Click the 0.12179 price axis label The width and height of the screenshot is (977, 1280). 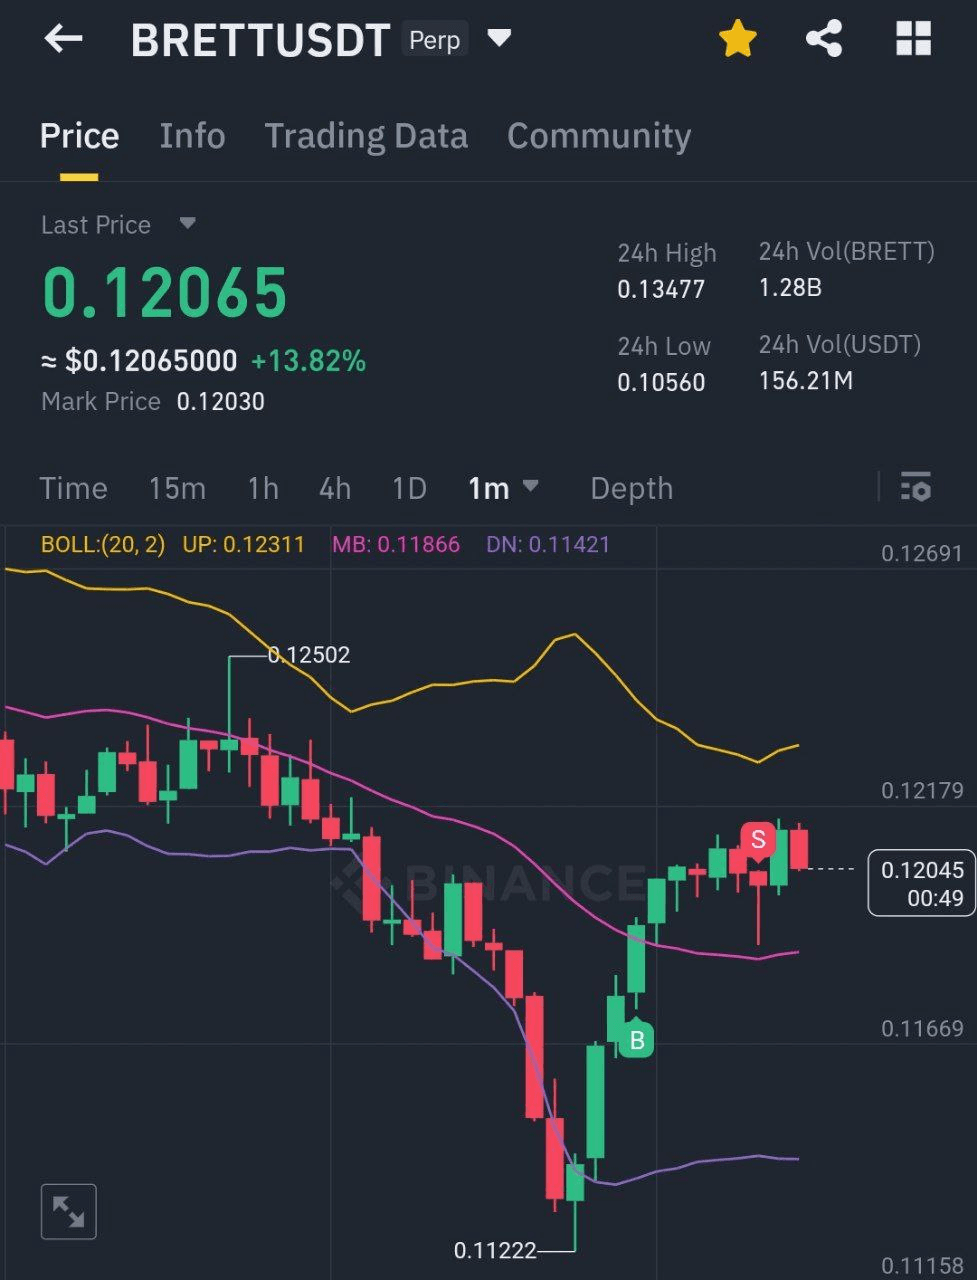click(x=921, y=791)
